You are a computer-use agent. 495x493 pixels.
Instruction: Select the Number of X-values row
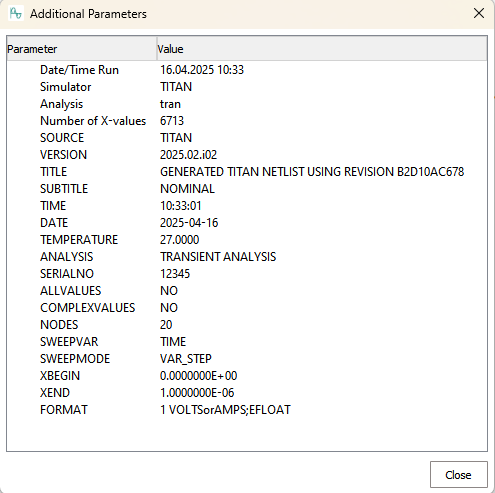point(247,121)
